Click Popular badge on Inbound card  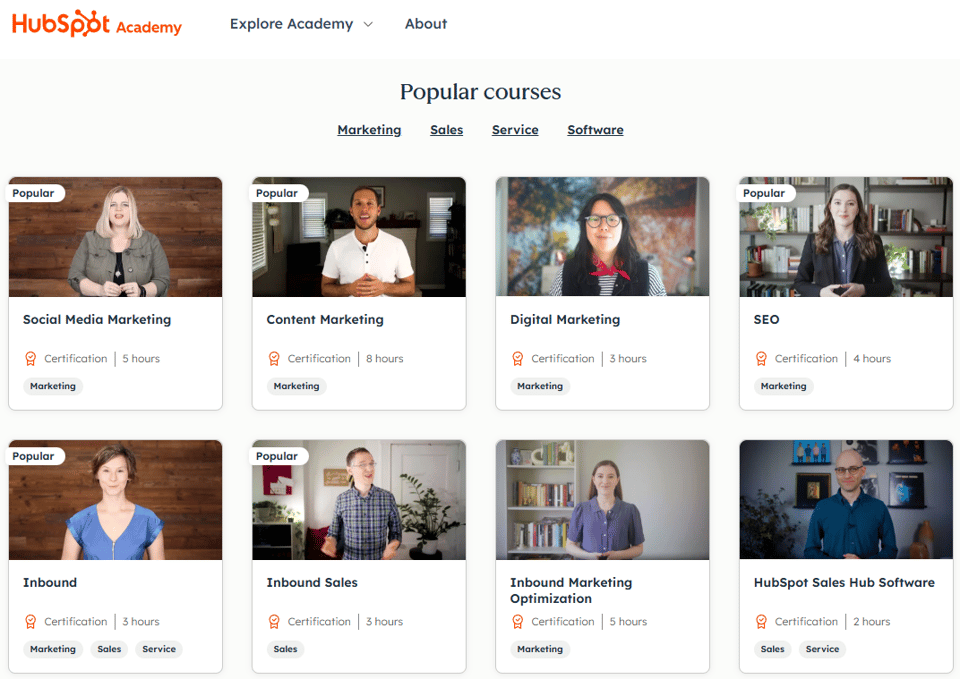tap(34, 456)
